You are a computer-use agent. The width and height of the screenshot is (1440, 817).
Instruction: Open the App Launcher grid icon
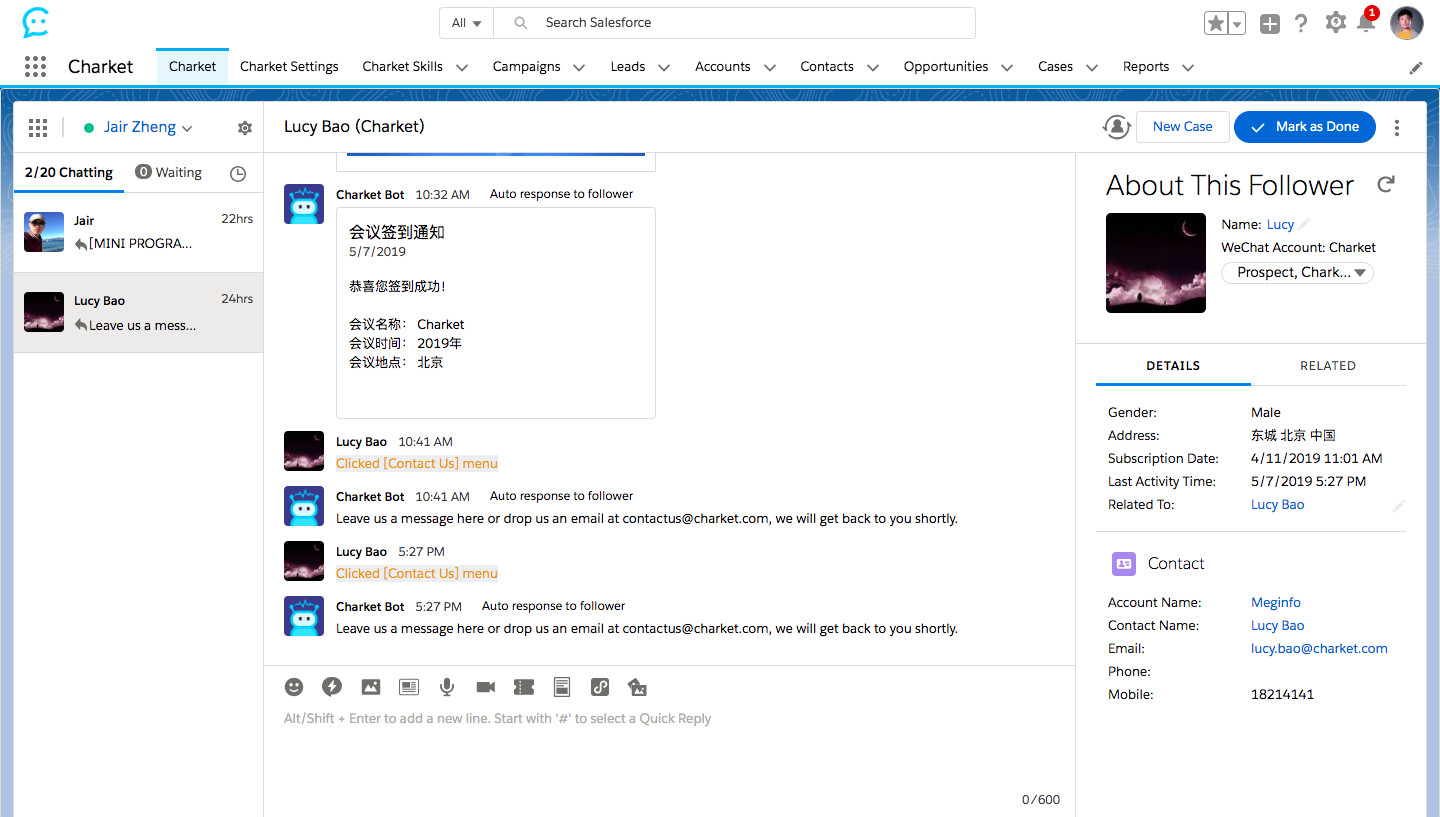tap(35, 66)
